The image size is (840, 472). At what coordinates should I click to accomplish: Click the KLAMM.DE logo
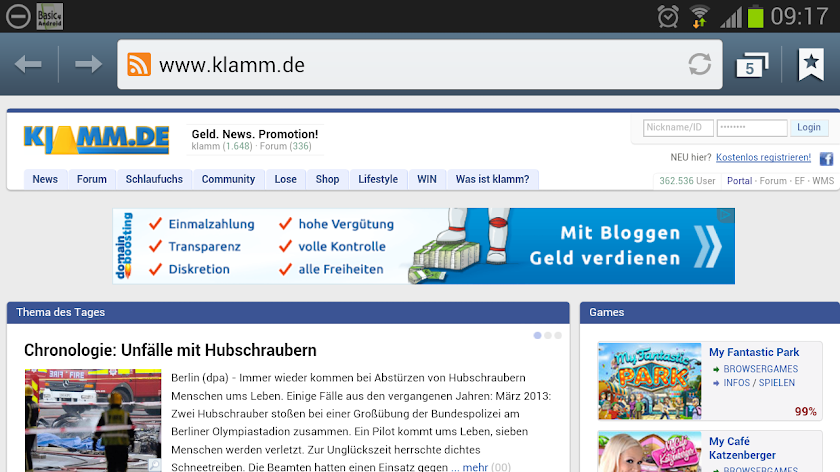click(x=96, y=140)
